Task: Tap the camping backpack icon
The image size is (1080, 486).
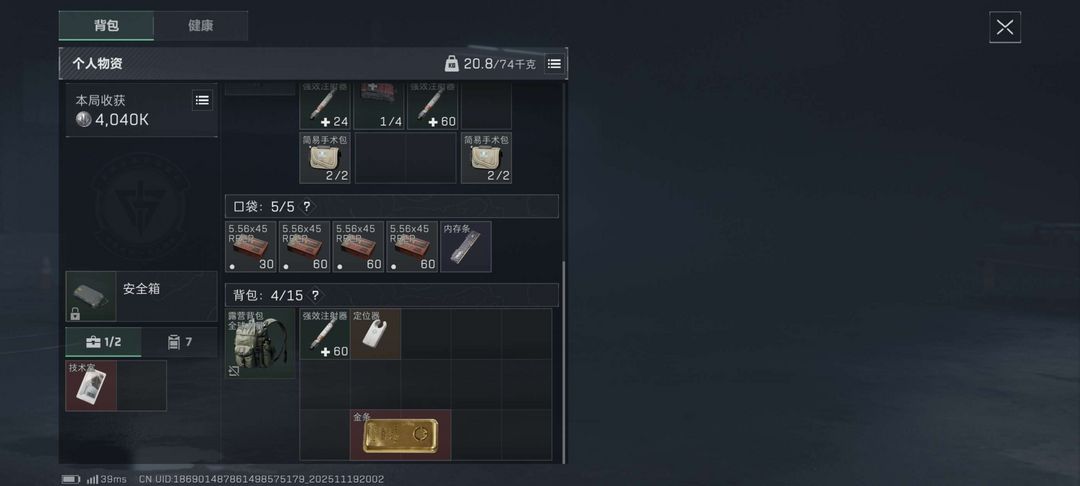Action: pos(260,344)
